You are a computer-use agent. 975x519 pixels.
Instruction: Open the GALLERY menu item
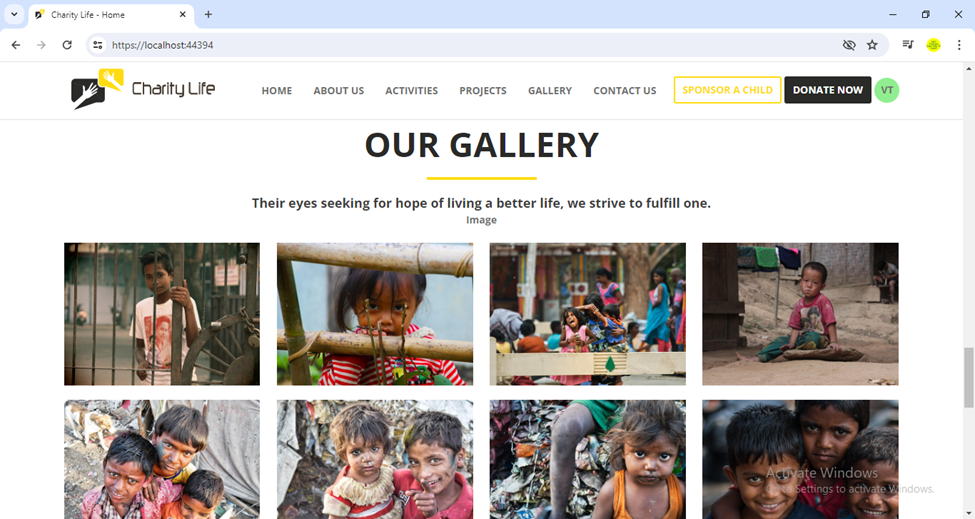(x=550, y=90)
